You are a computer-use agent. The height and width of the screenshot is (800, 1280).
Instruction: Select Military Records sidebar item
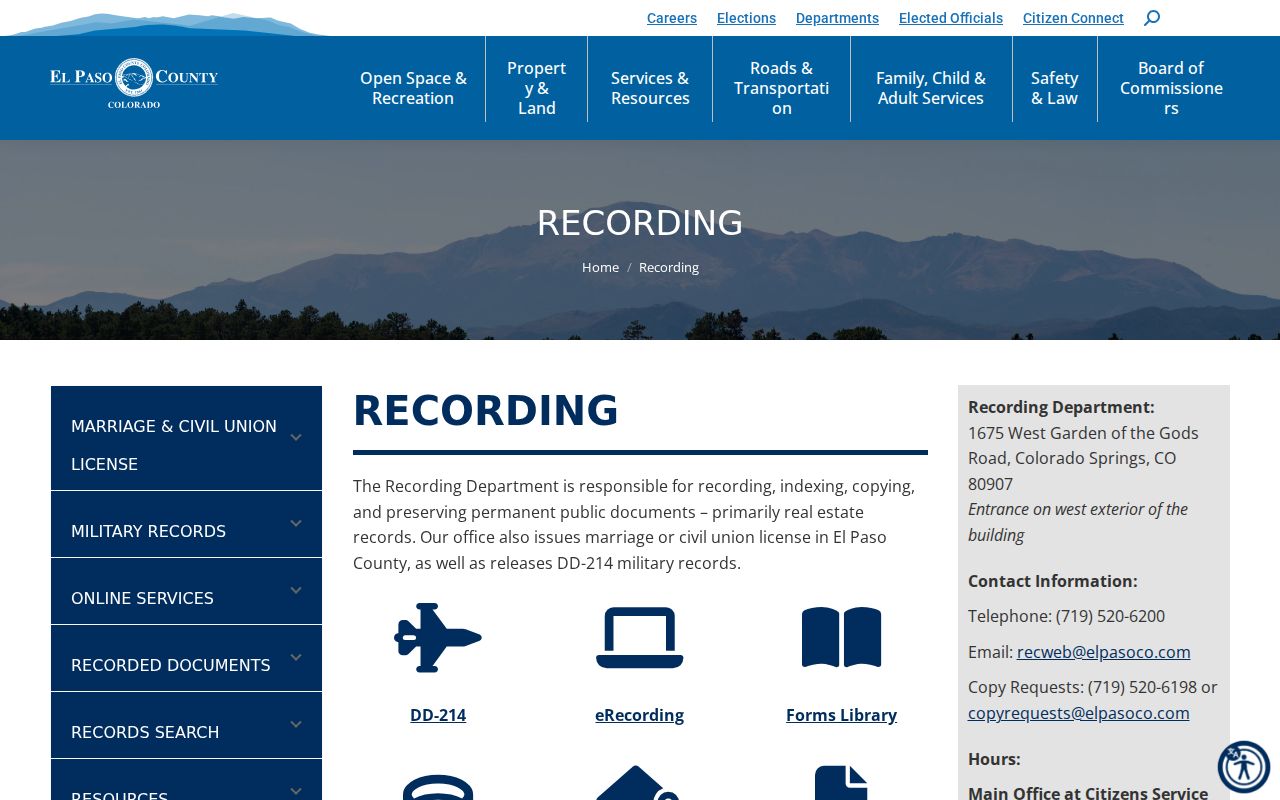186,524
